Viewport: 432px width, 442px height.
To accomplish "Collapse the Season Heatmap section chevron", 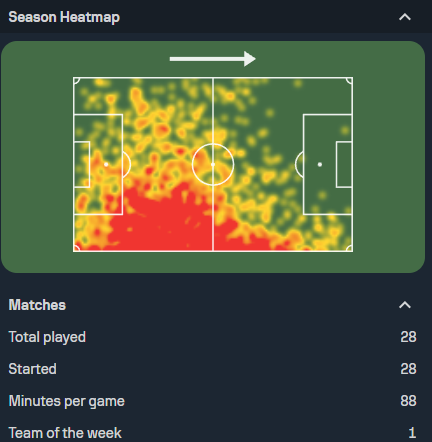I will (405, 17).
